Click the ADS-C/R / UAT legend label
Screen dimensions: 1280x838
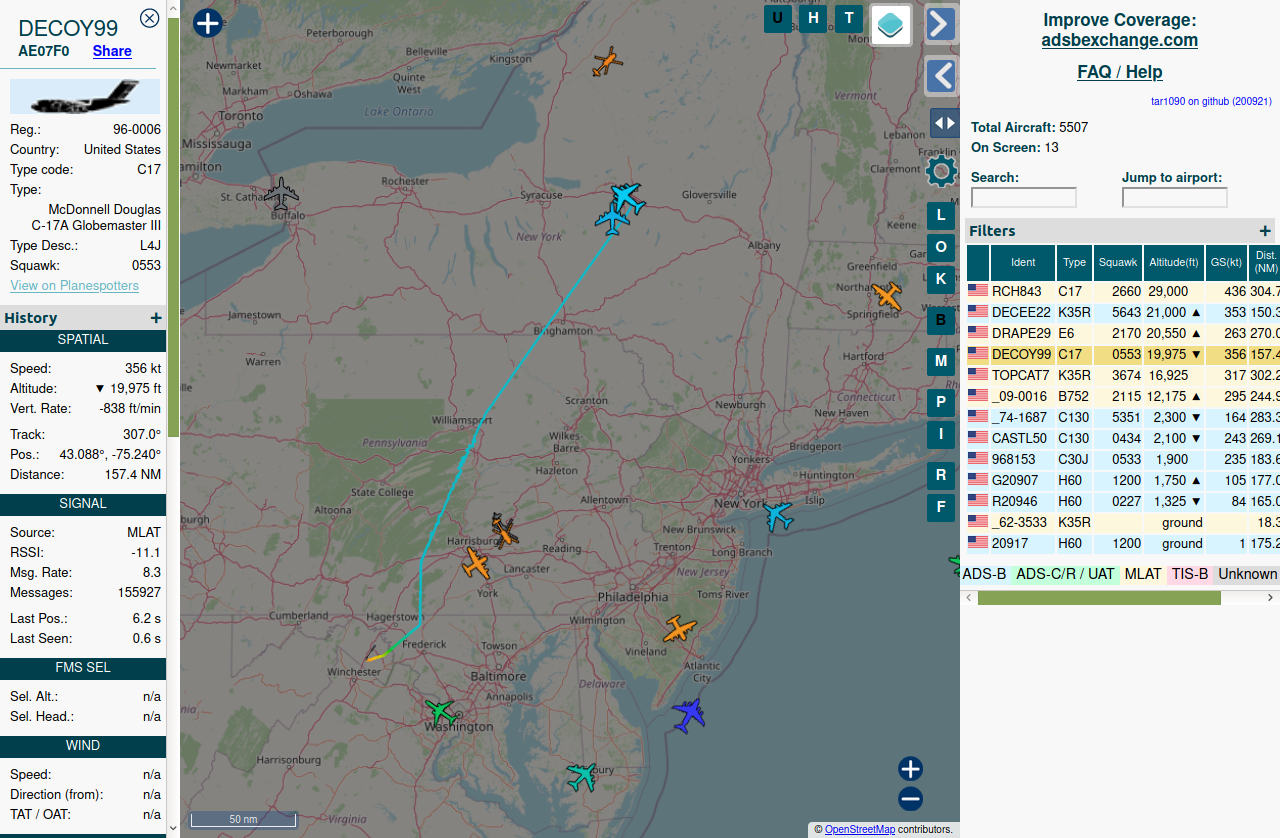(x=1065, y=574)
